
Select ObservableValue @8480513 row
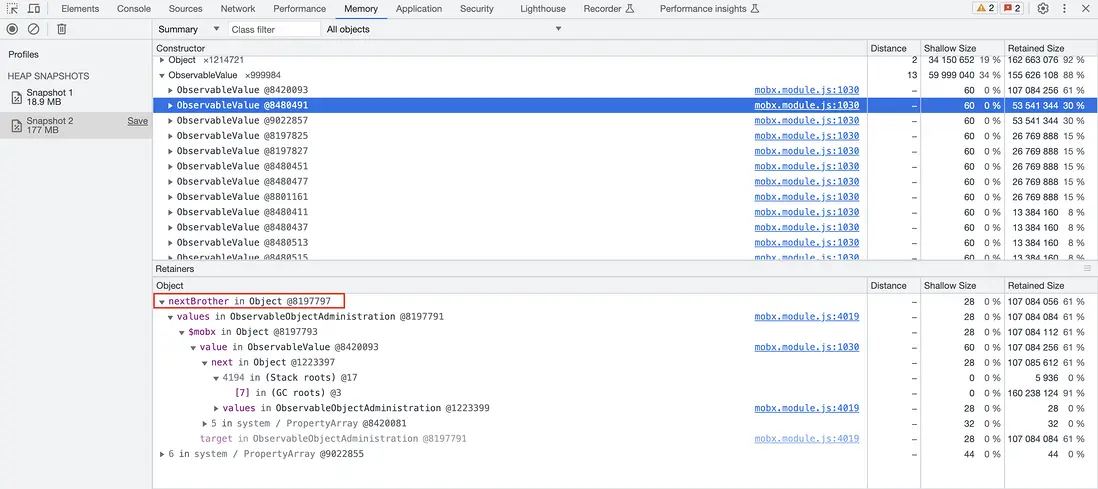625,243
